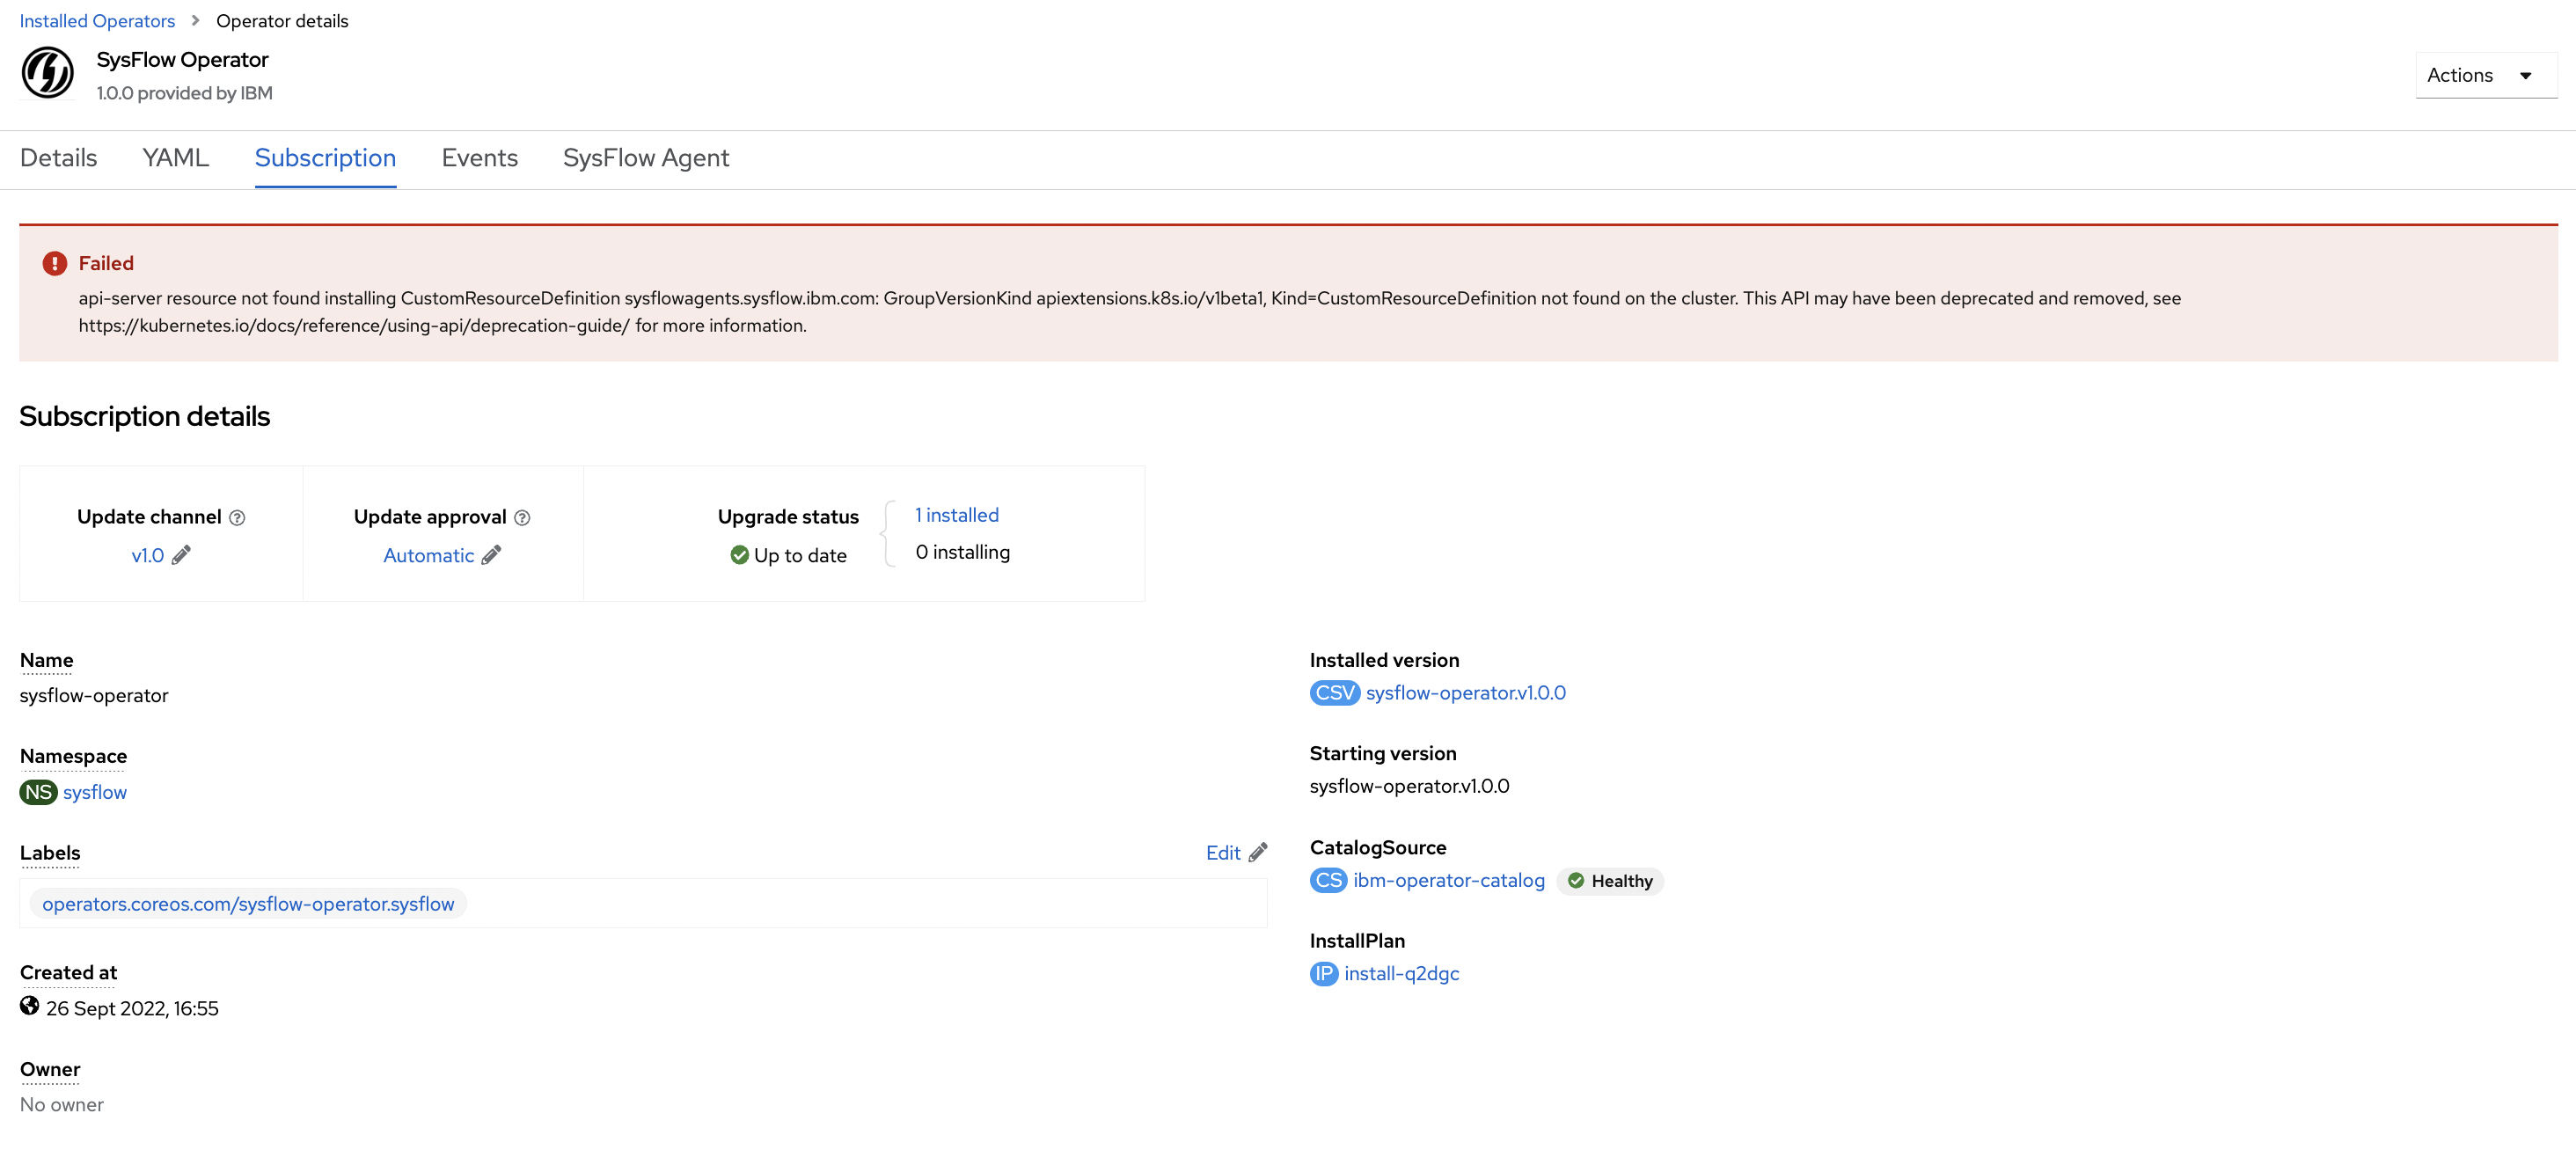2576x1172 pixels.
Task: Click the 'sysflow-operator' name value
Action: coord(94,696)
